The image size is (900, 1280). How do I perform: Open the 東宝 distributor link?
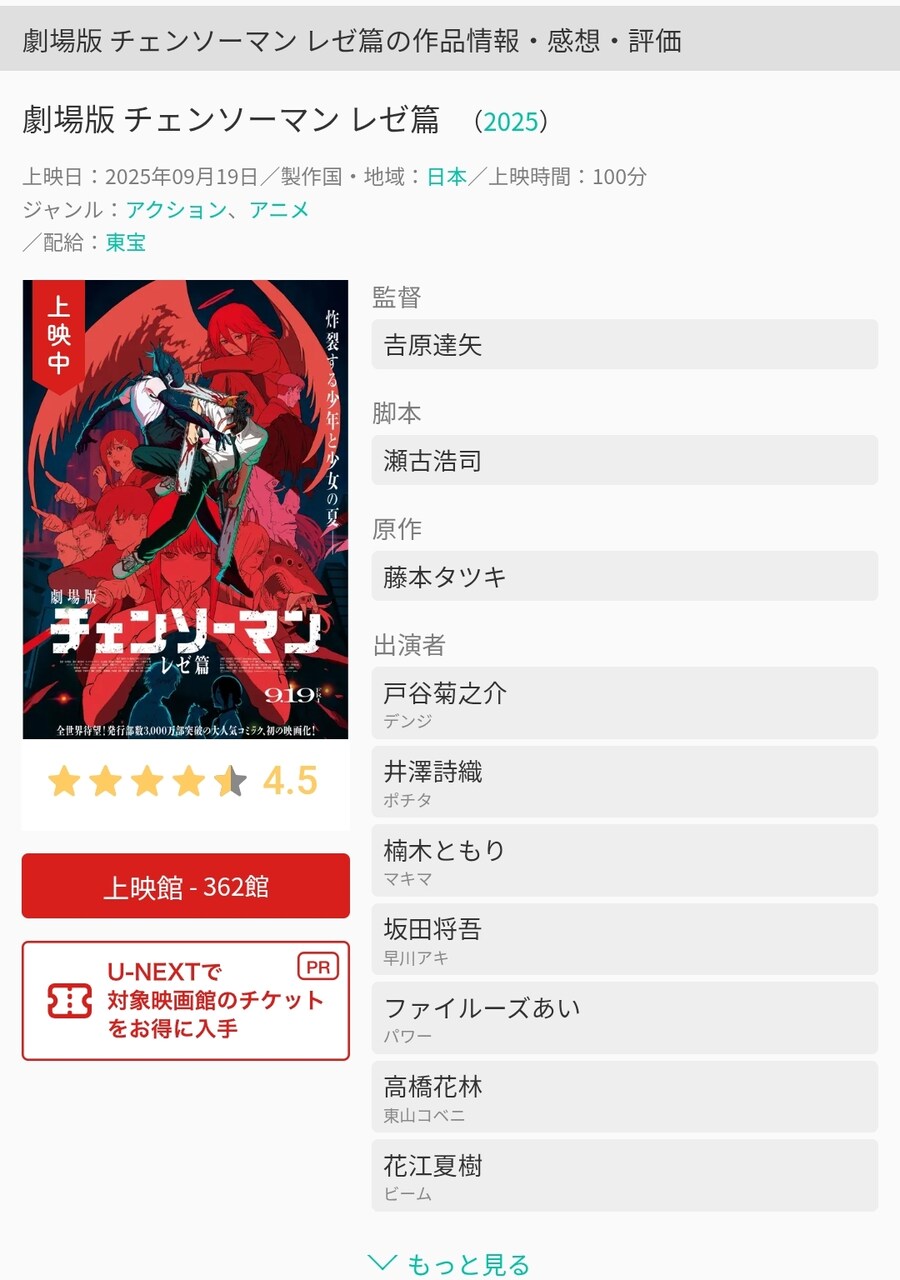pos(126,242)
